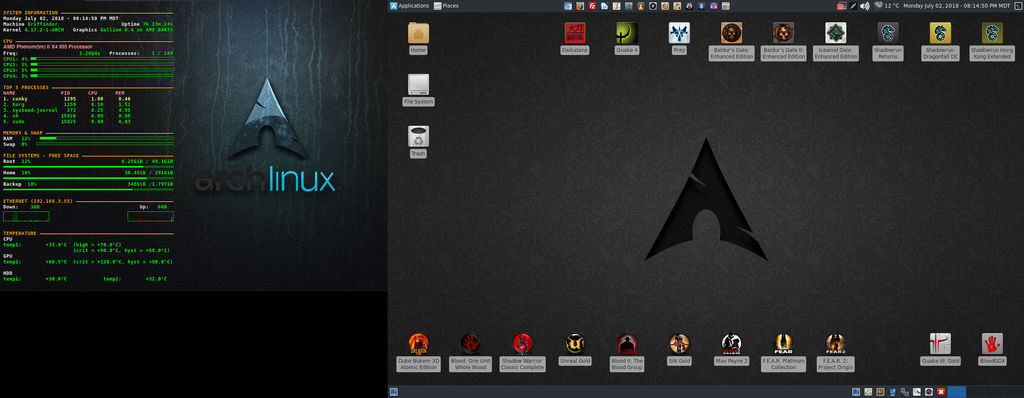Launch Shadow Warrior Classic Complete

(522, 352)
